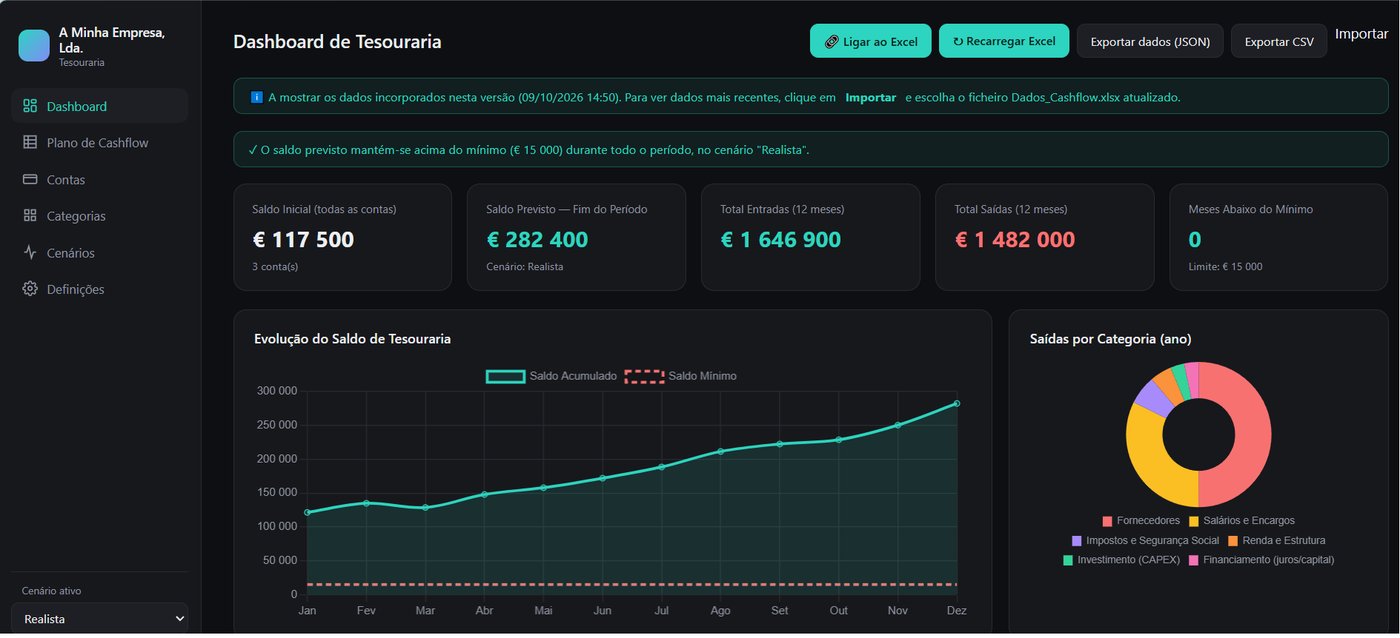Click the Plano de Cashflow table icon
The image size is (1400, 638).
click(x=30, y=143)
